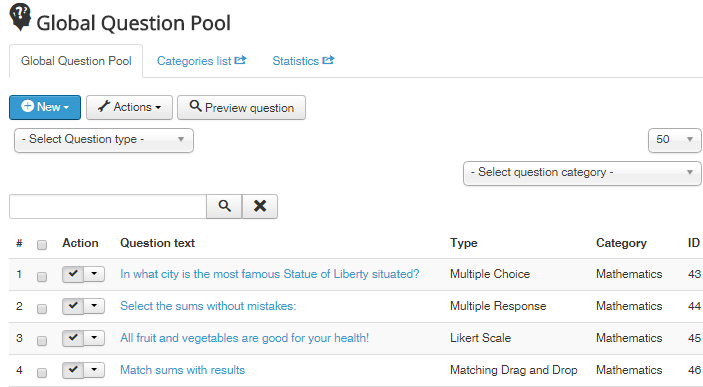703x387 pixels.
Task: Click the Preview question button
Action: tap(241, 107)
